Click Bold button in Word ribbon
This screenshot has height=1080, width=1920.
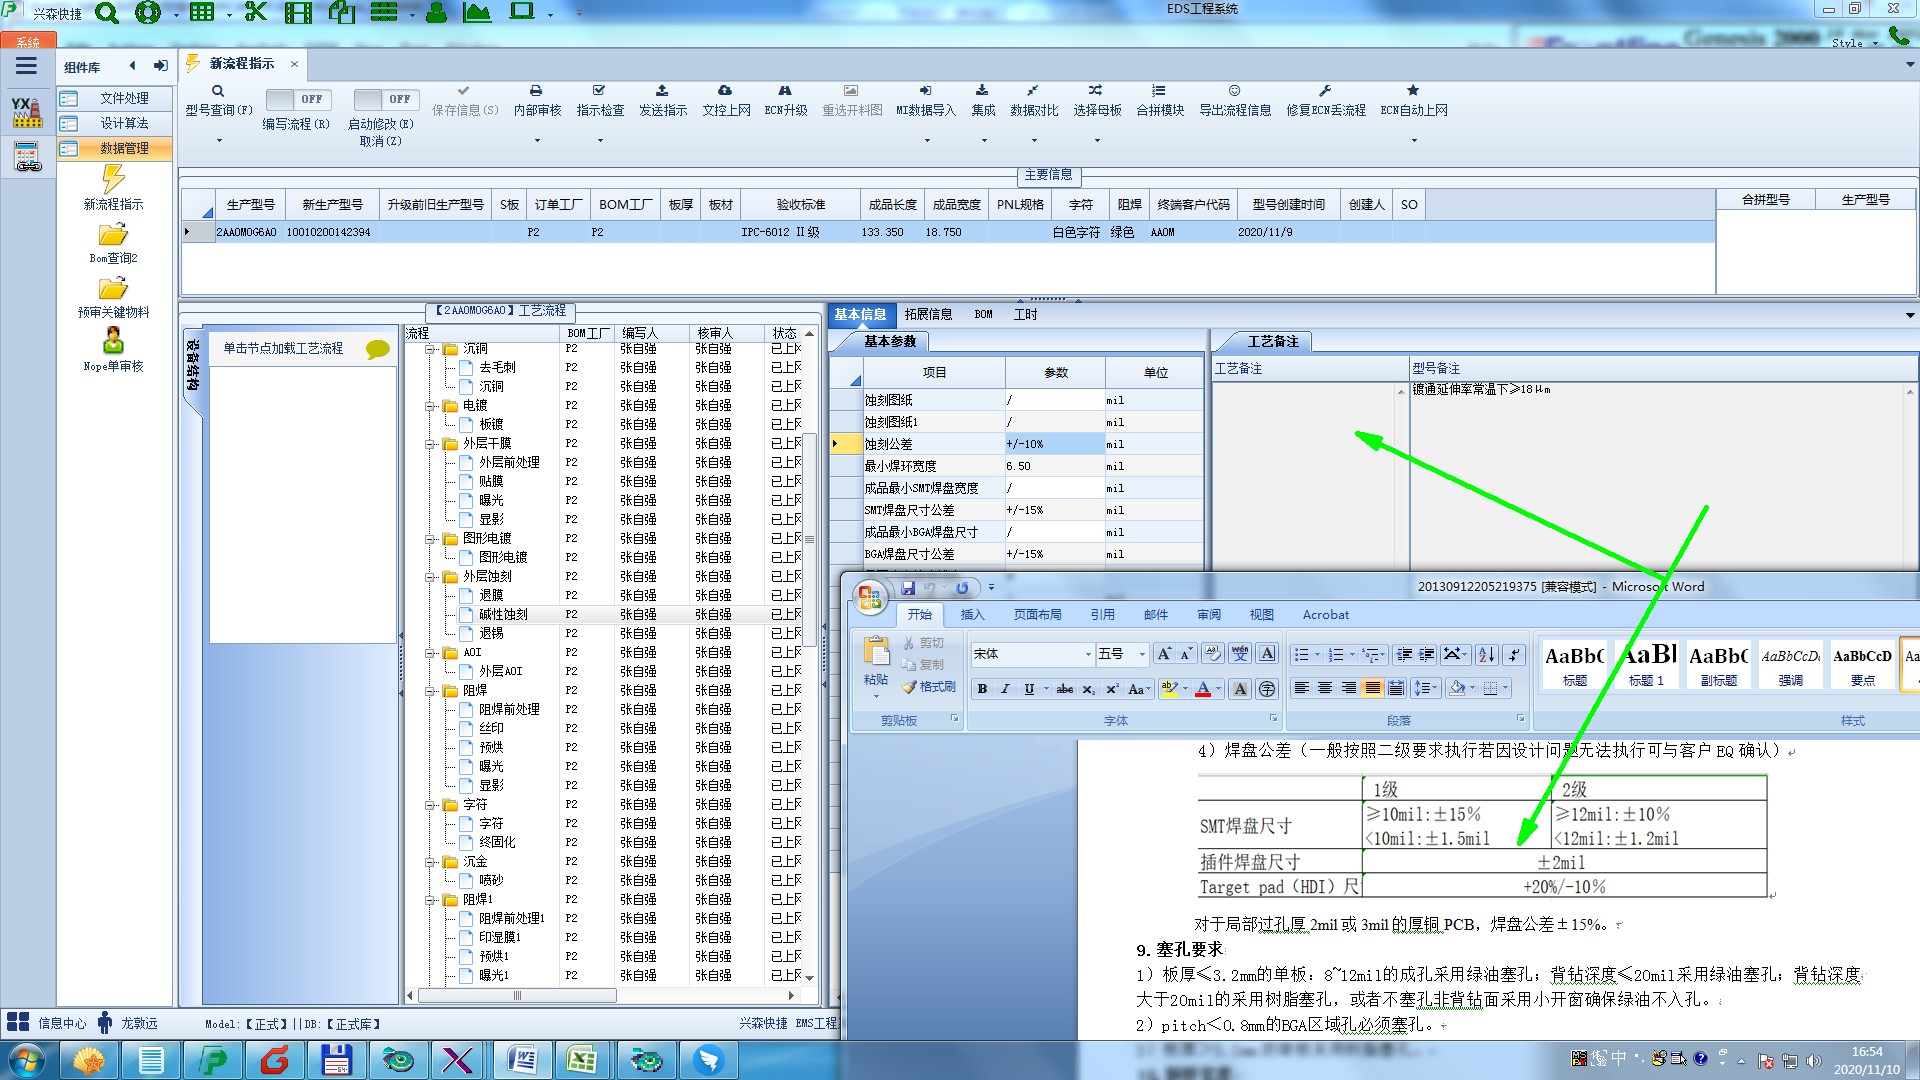click(x=982, y=689)
